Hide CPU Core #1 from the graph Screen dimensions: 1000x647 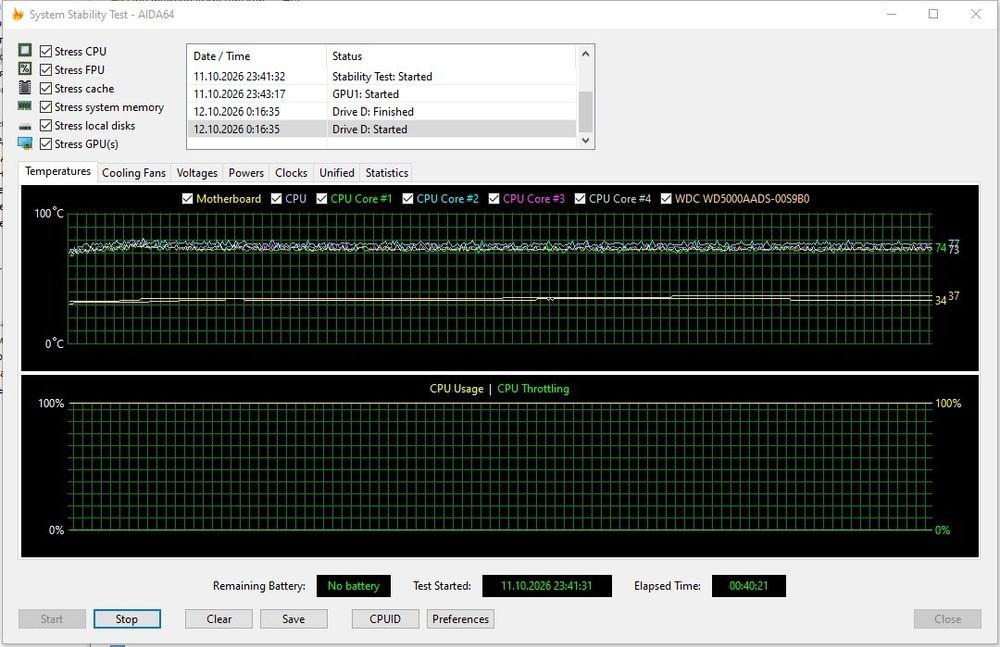pos(321,198)
